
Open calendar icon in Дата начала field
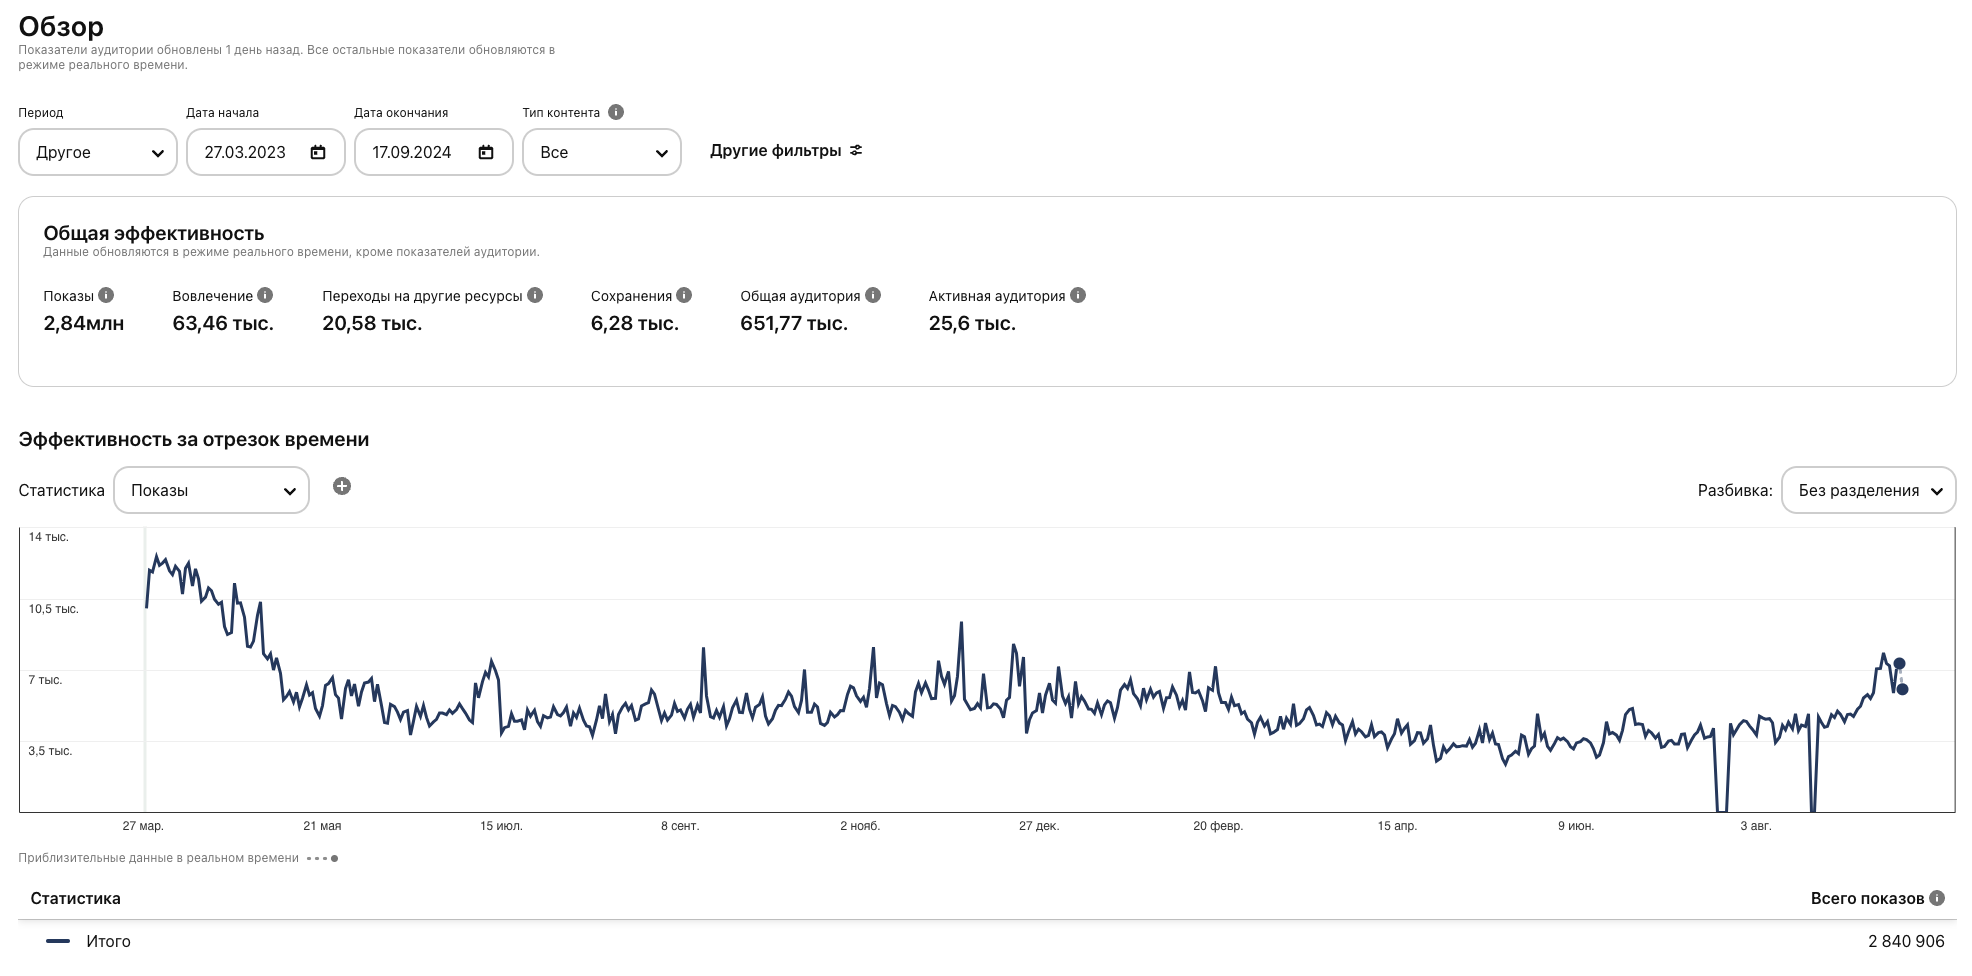pos(318,152)
